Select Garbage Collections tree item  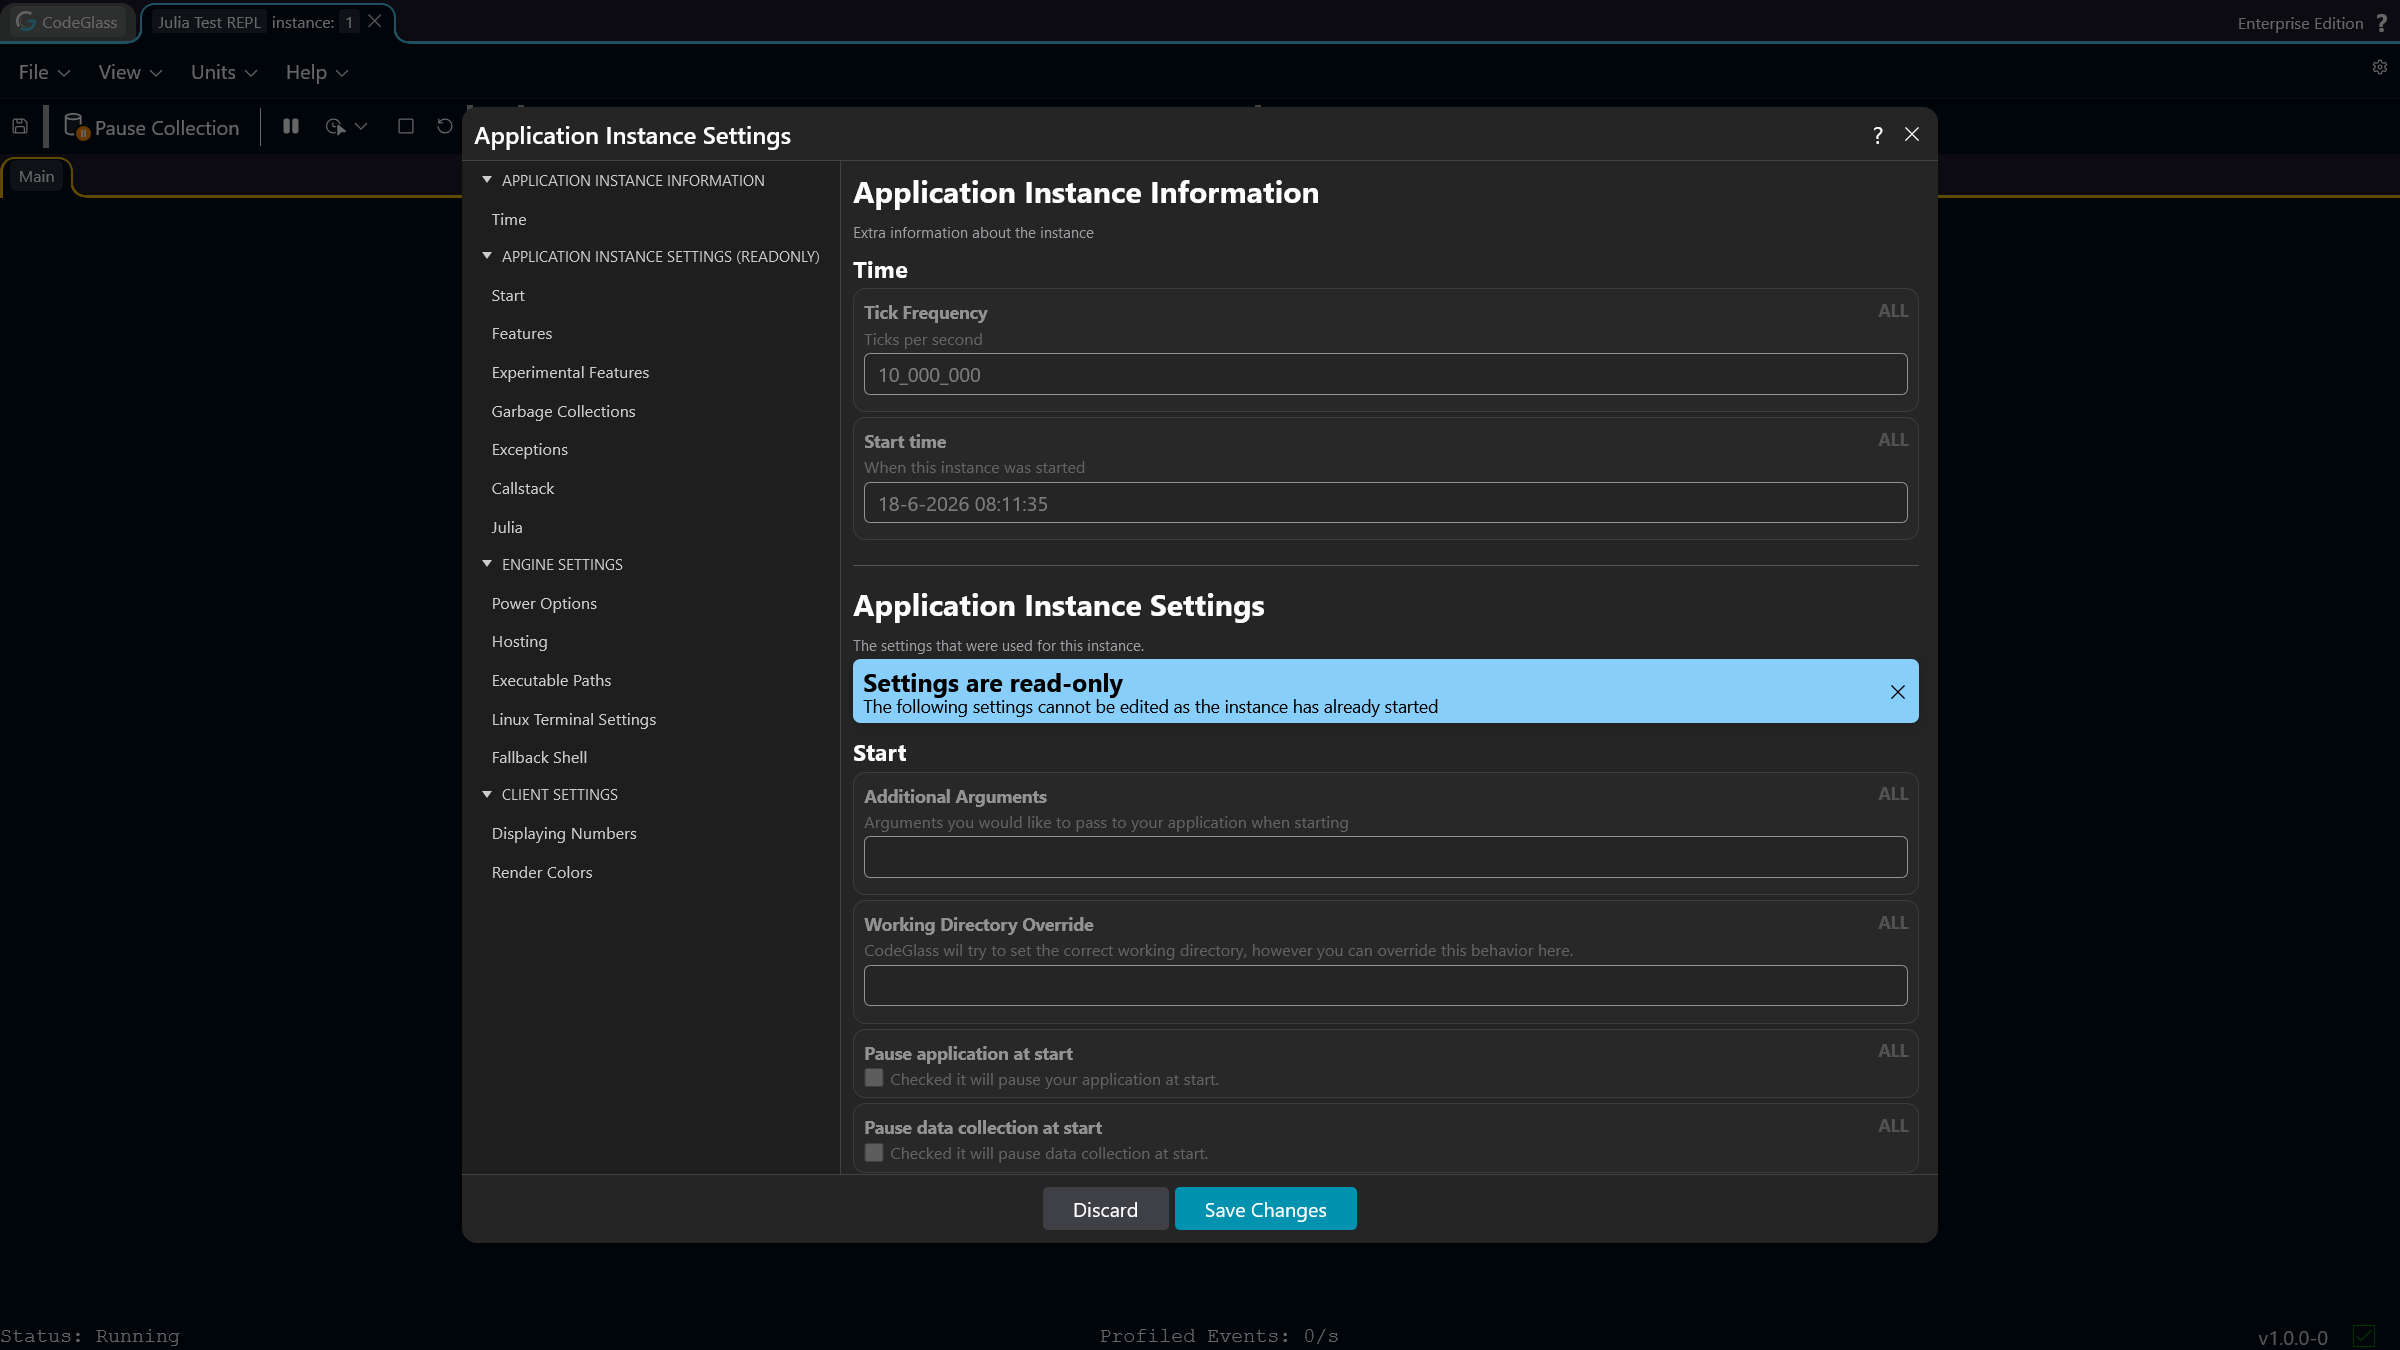[563, 411]
